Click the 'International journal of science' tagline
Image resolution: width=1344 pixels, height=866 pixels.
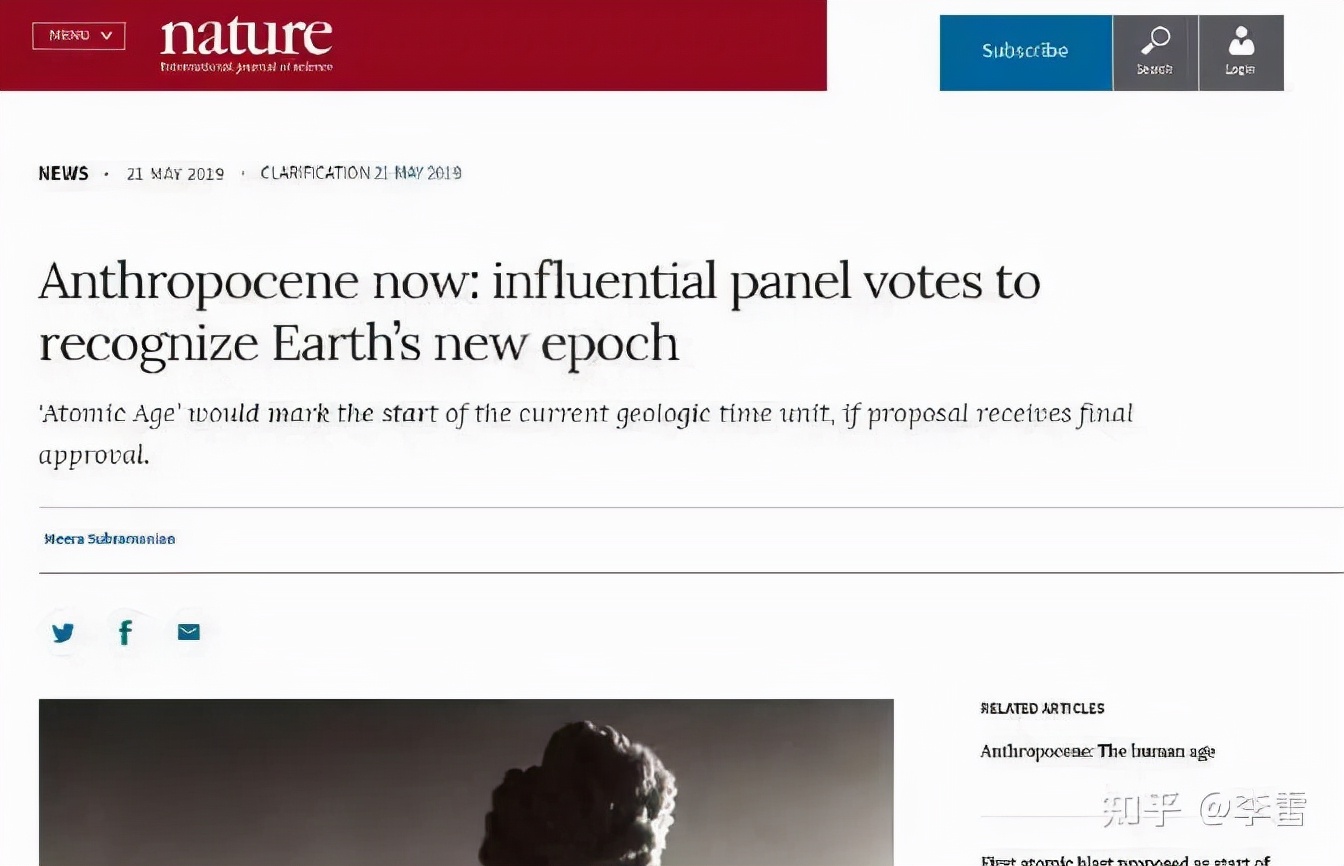[x=246, y=68]
